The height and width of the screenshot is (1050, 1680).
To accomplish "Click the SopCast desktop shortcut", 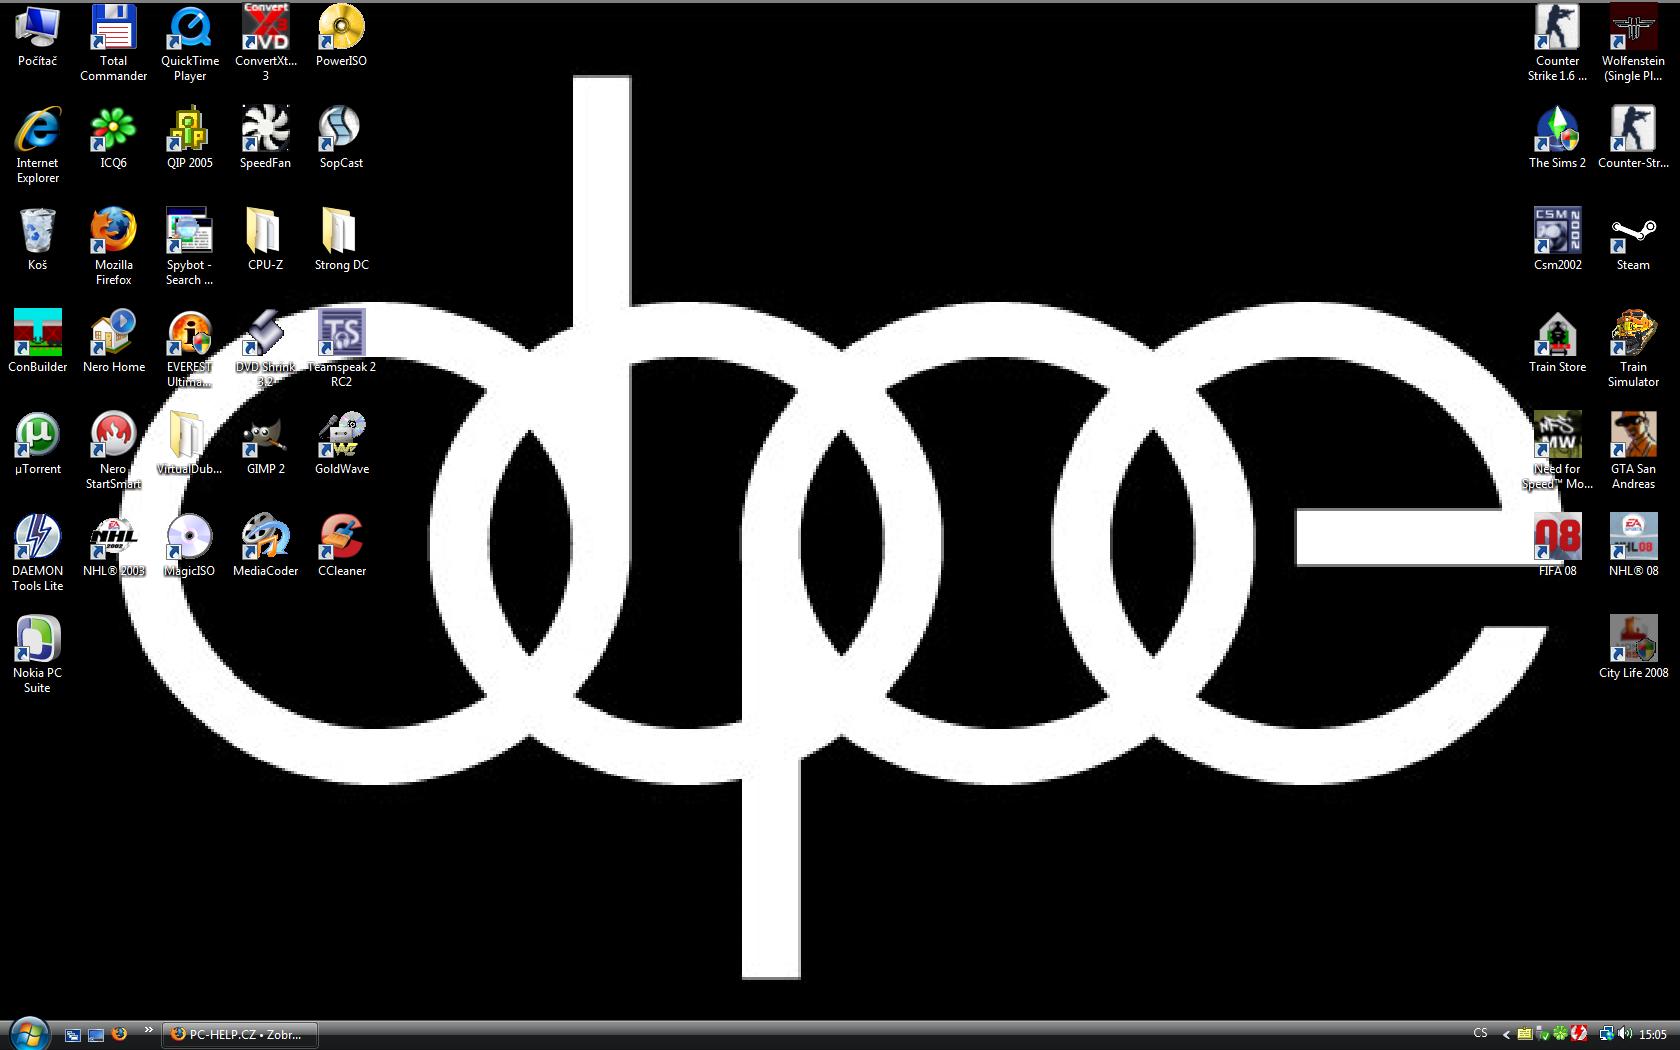I will coord(341,139).
